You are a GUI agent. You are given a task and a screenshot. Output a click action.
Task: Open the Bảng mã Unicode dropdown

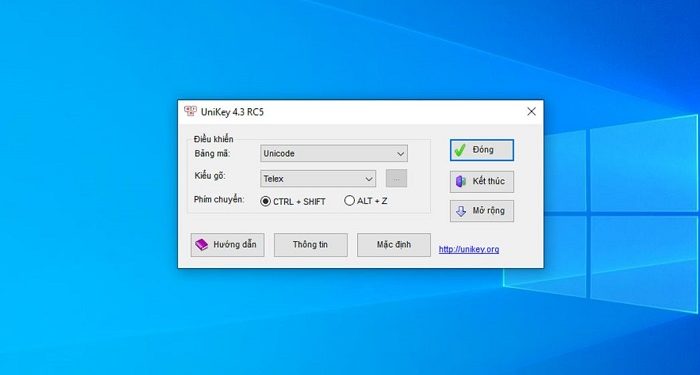pyautogui.click(x=333, y=154)
